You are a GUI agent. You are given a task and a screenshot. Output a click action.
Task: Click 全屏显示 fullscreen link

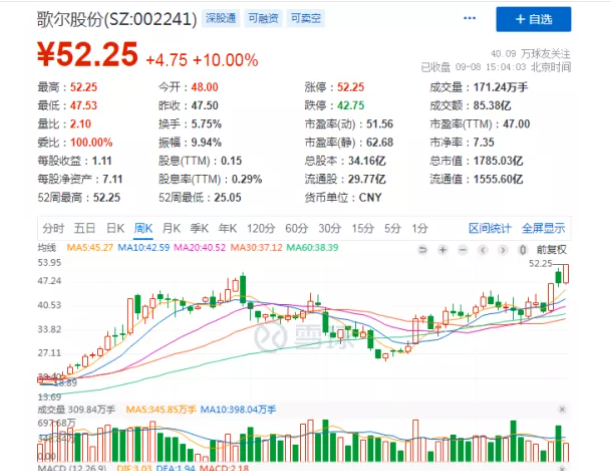543,228
